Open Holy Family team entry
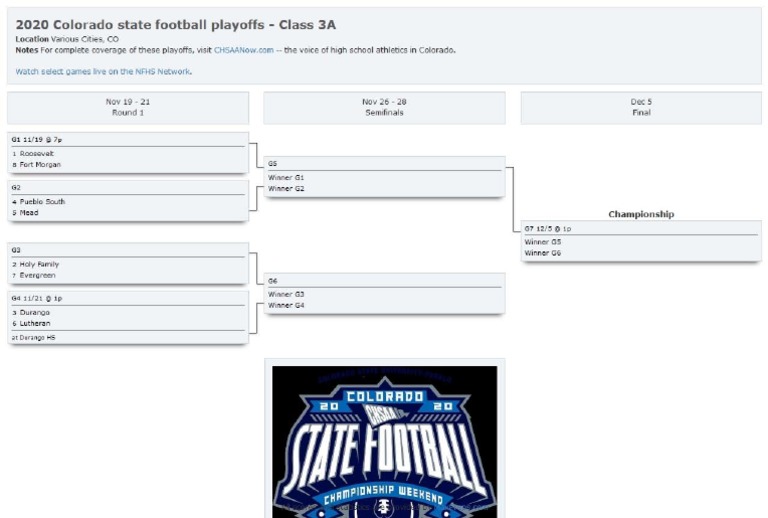Image resolution: width=768 pixels, height=518 pixels. pos(40,265)
